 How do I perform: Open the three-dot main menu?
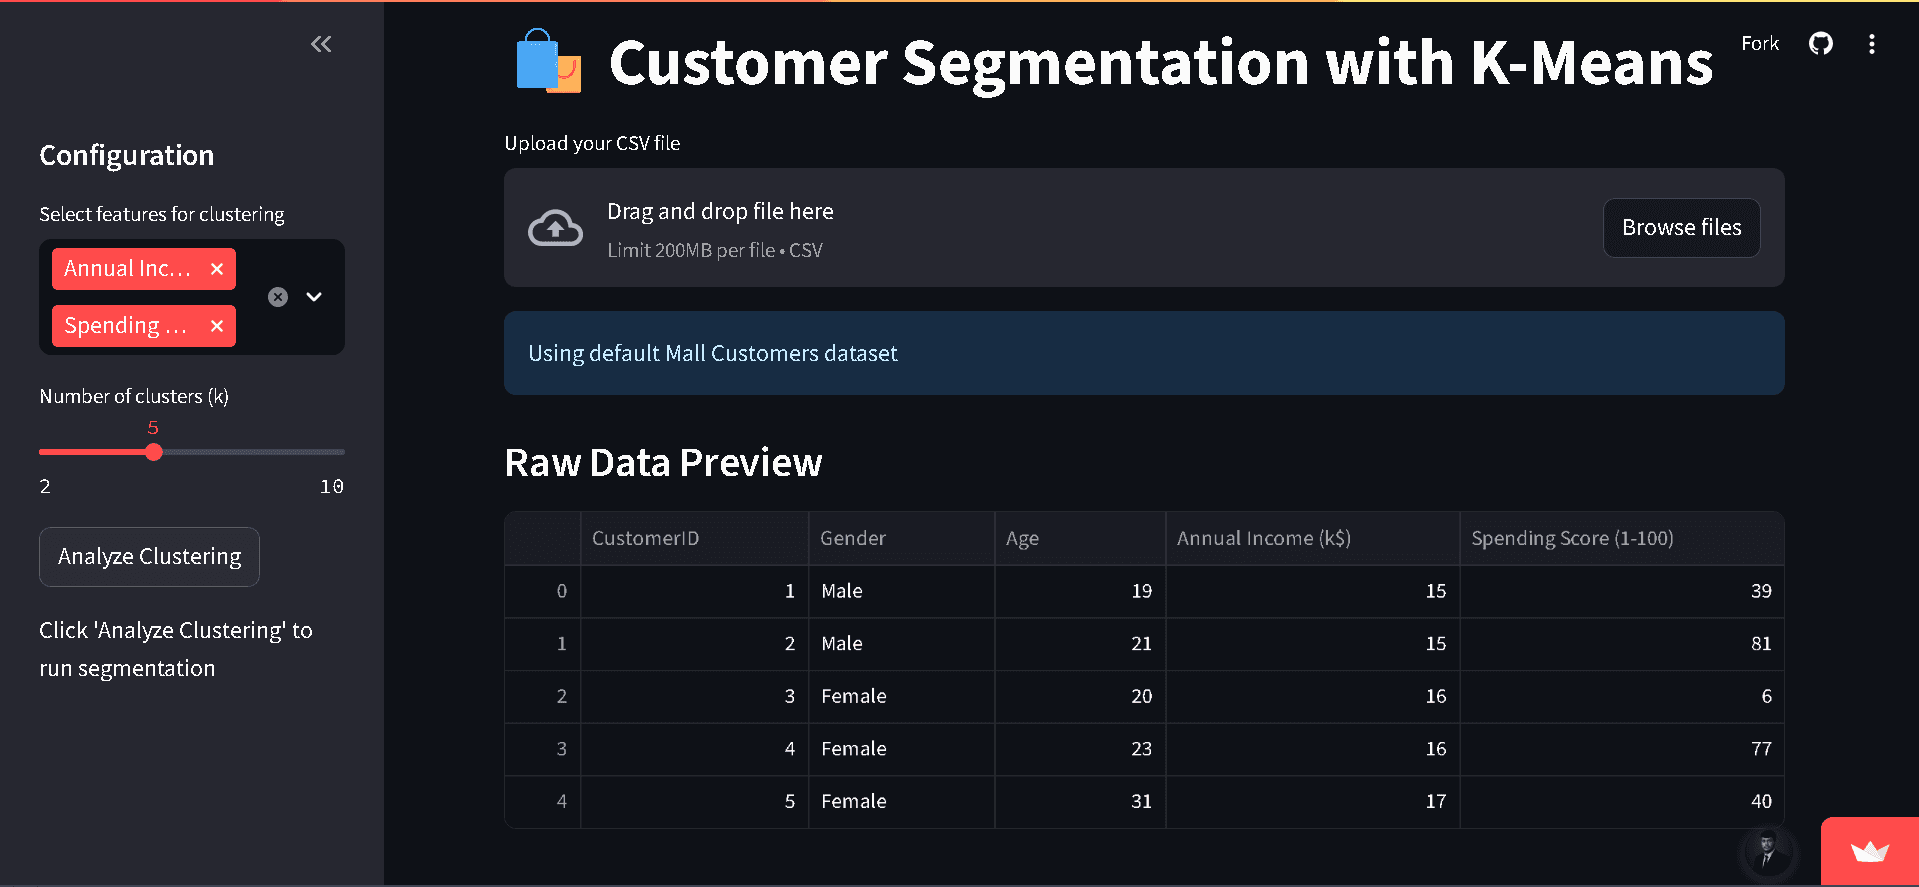(1872, 44)
